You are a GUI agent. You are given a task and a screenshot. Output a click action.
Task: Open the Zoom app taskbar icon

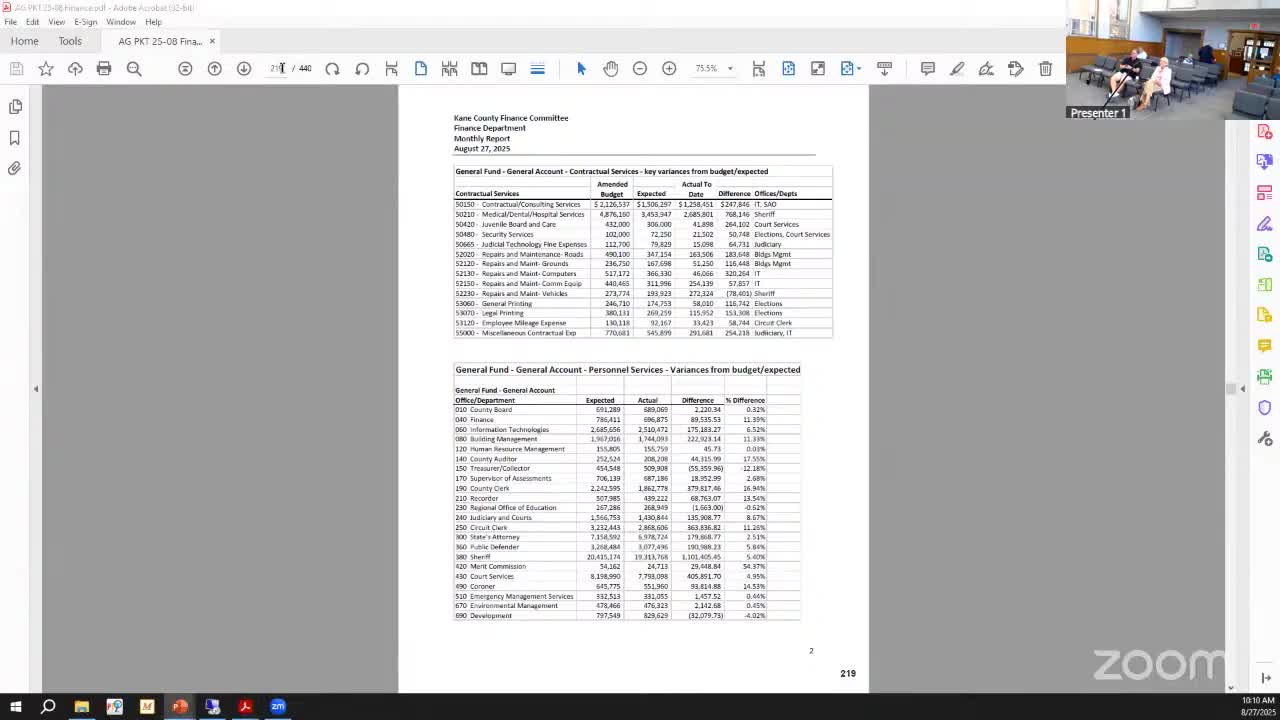tap(278, 706)
